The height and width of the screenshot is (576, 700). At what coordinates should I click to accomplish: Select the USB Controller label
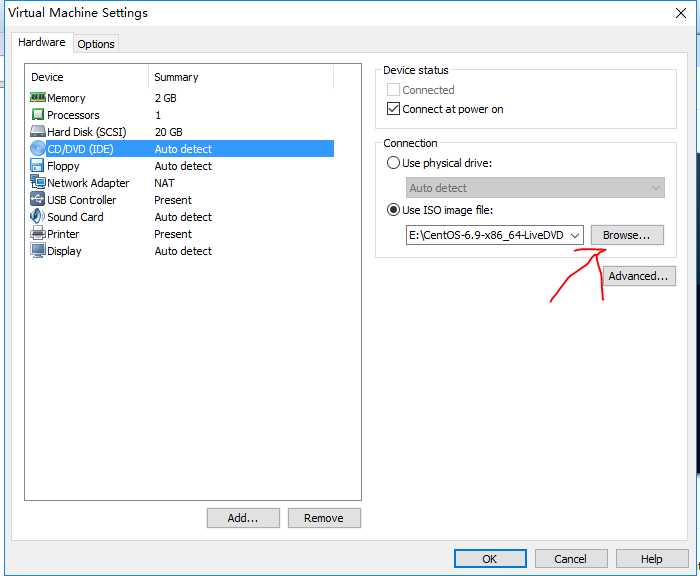[81, 200]
